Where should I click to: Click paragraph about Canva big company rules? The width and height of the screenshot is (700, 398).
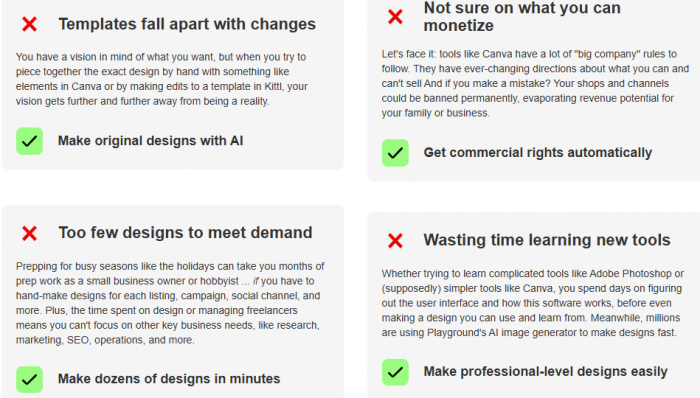click(x=535, y=83)
